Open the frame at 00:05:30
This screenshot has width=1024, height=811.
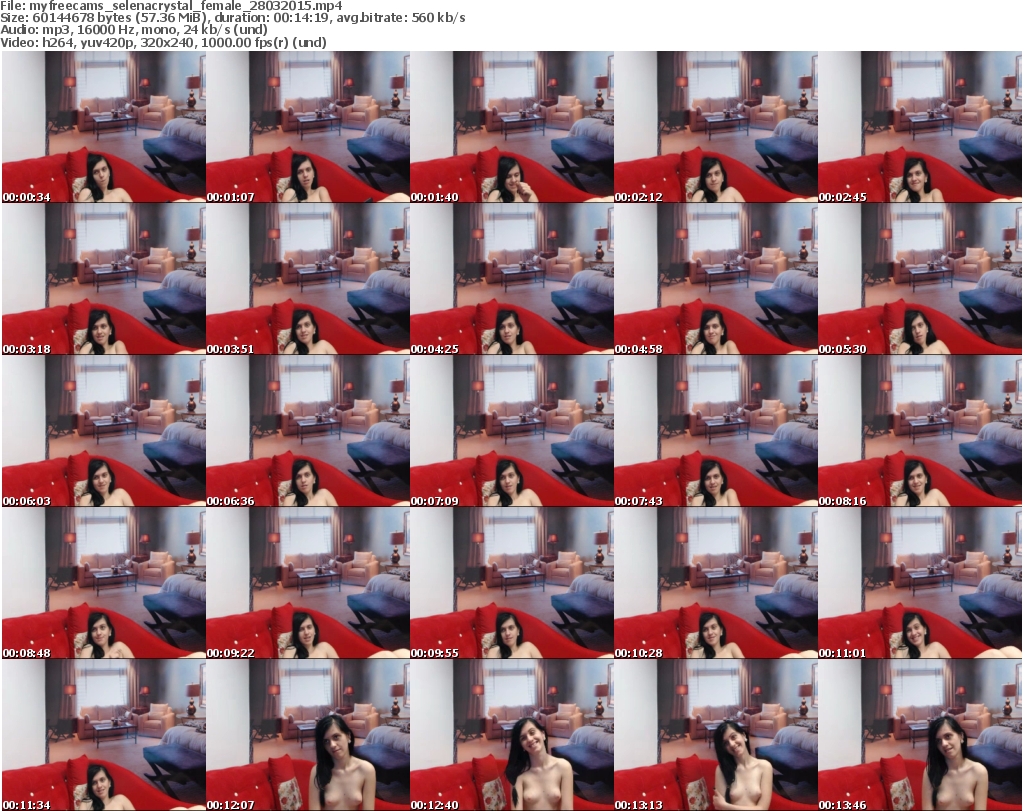click(920, 279)
